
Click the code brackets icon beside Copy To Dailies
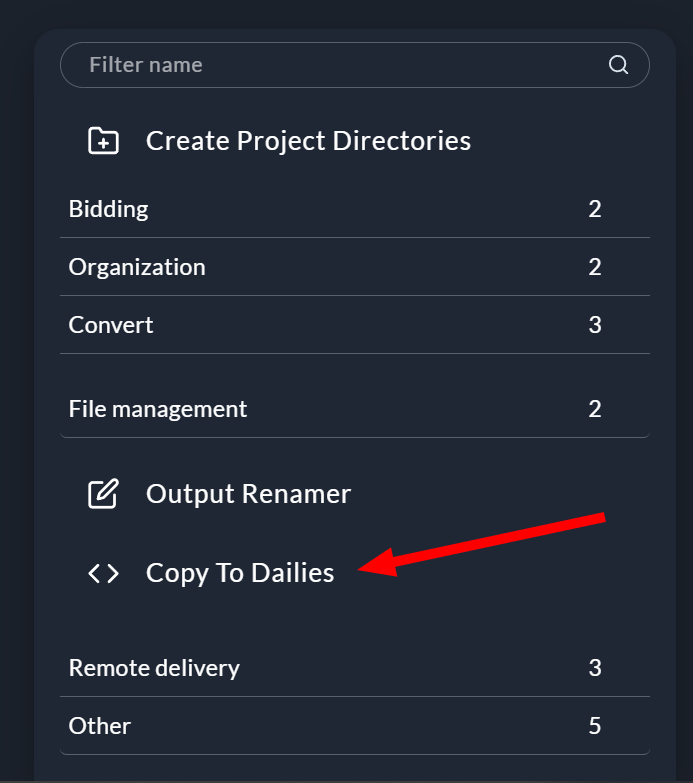103,573
